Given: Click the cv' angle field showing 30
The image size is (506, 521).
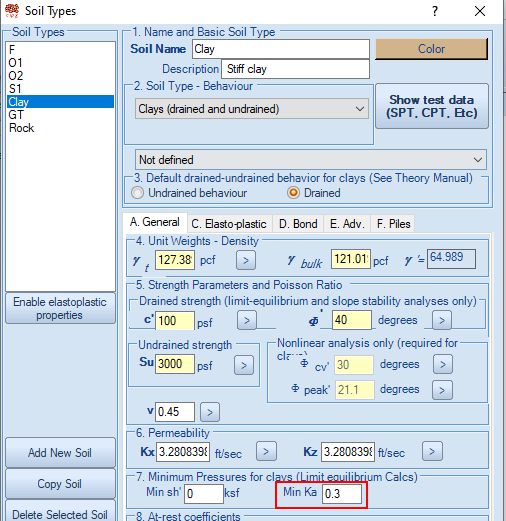Looking at the screenshot, I should coord(354,364).
